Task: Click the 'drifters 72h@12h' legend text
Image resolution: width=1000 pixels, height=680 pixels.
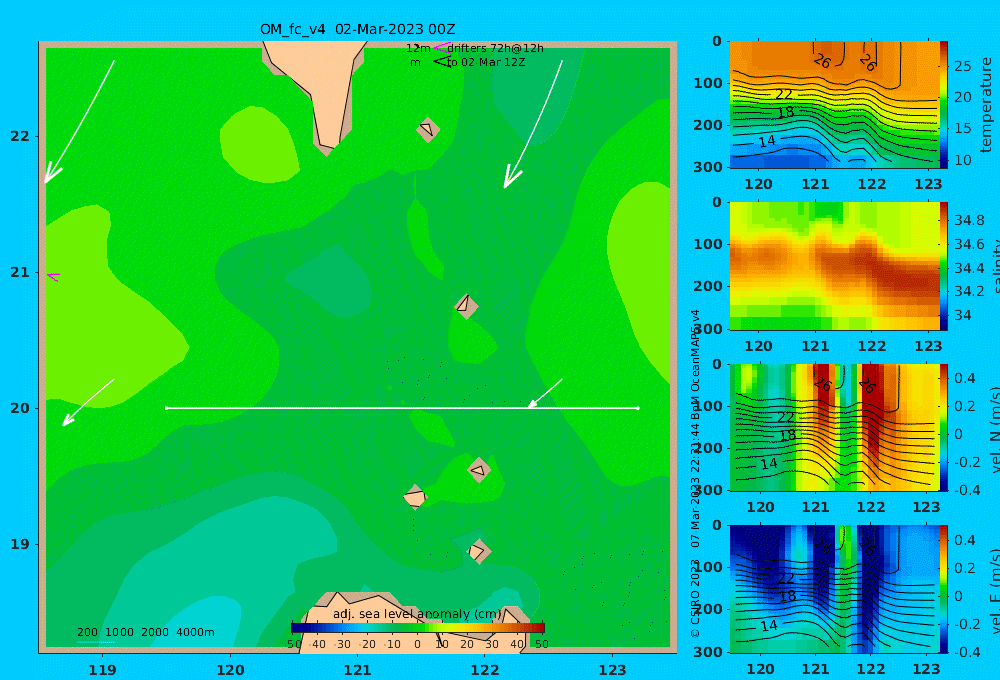Action: (496, 48)
